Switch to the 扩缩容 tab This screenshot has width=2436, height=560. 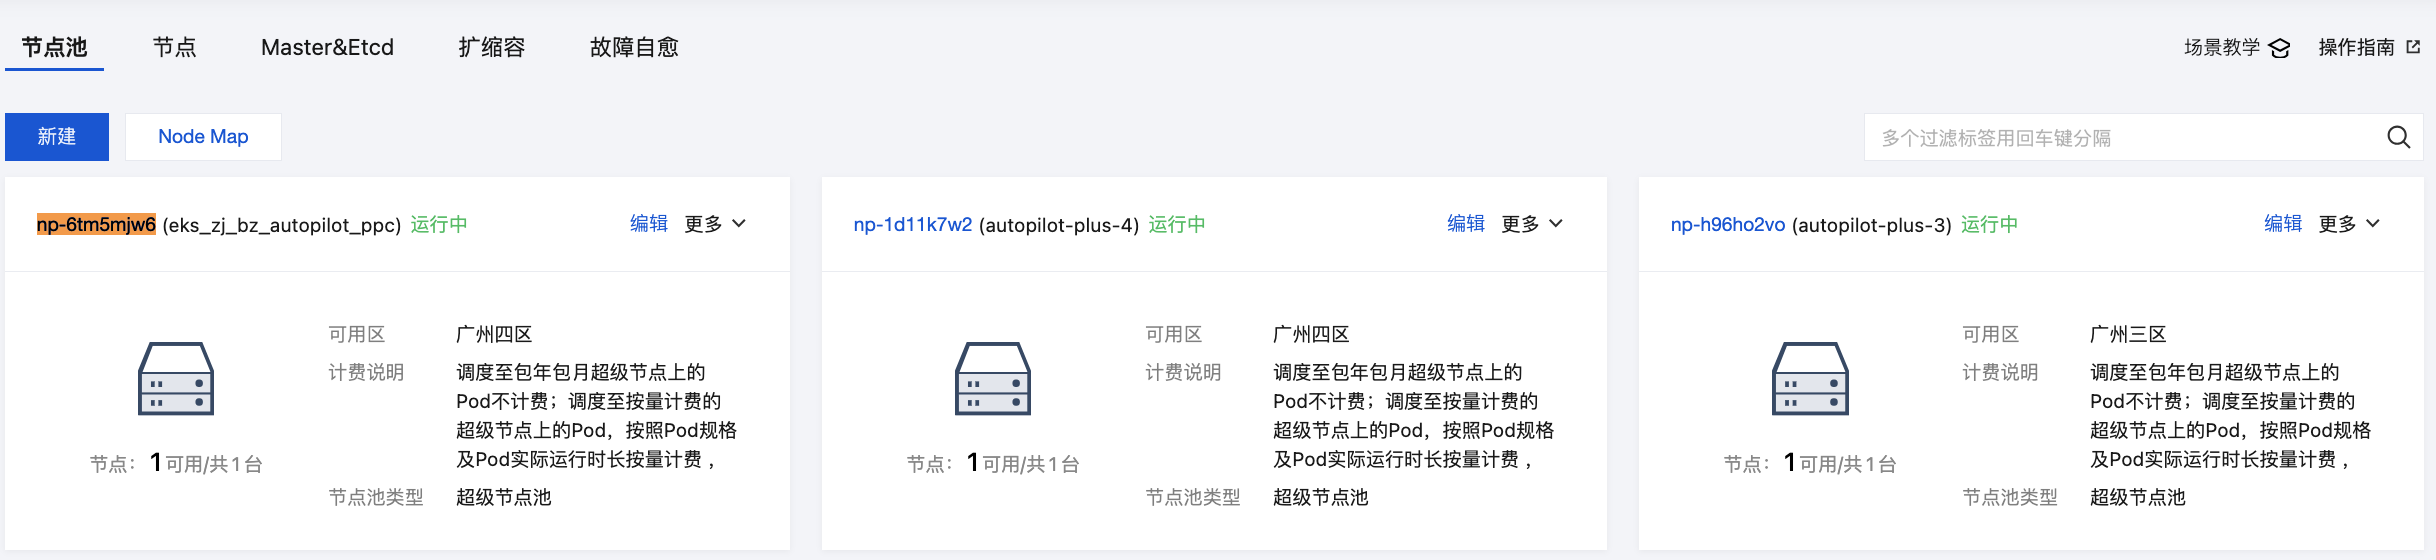[491, 47]
